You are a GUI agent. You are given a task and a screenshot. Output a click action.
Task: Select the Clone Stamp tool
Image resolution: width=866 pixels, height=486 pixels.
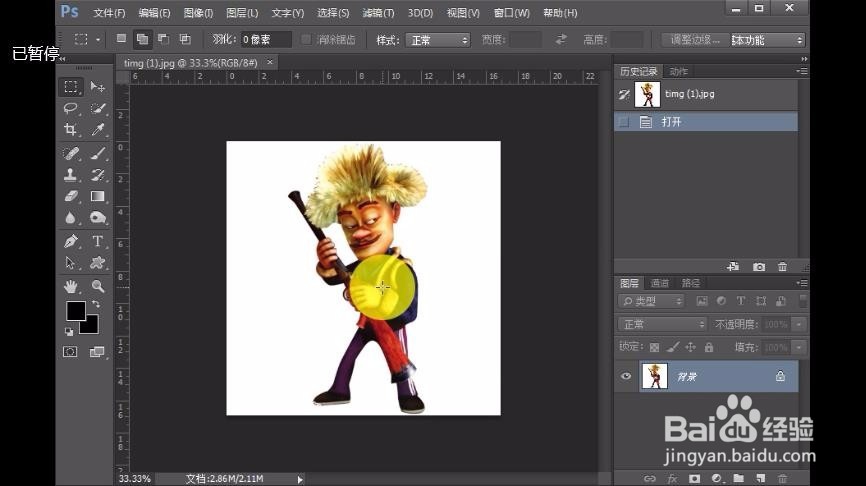(70, 175)
